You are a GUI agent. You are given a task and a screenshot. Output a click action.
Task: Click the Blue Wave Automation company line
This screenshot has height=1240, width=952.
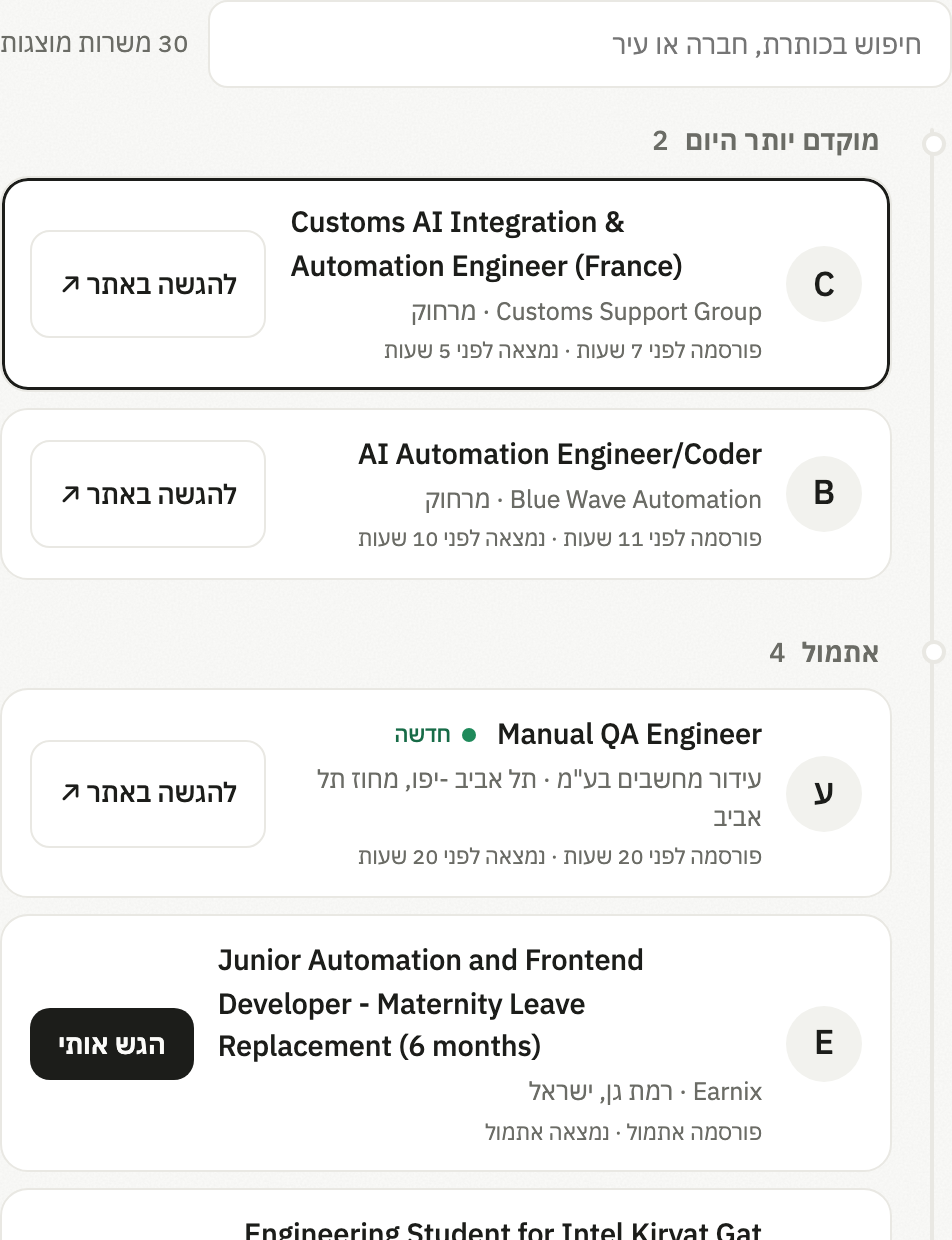point(593,499)
